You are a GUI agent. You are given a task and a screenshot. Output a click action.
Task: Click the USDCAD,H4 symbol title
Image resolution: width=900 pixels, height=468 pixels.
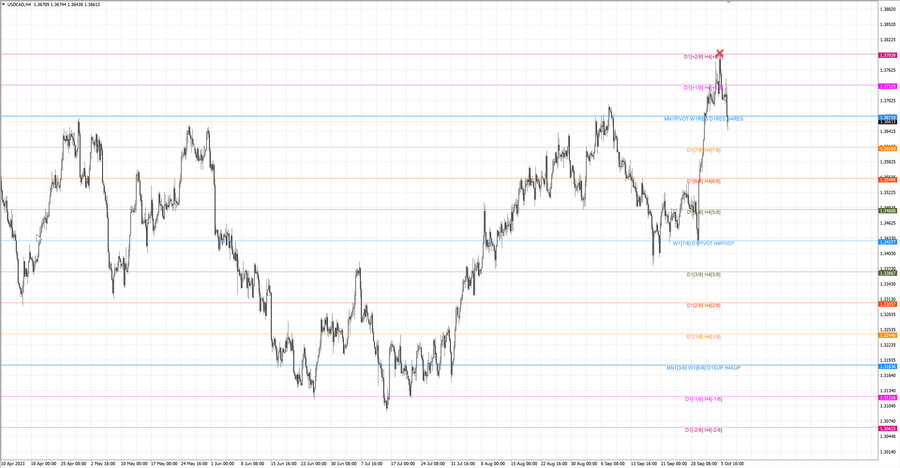[x=19, y=4]
